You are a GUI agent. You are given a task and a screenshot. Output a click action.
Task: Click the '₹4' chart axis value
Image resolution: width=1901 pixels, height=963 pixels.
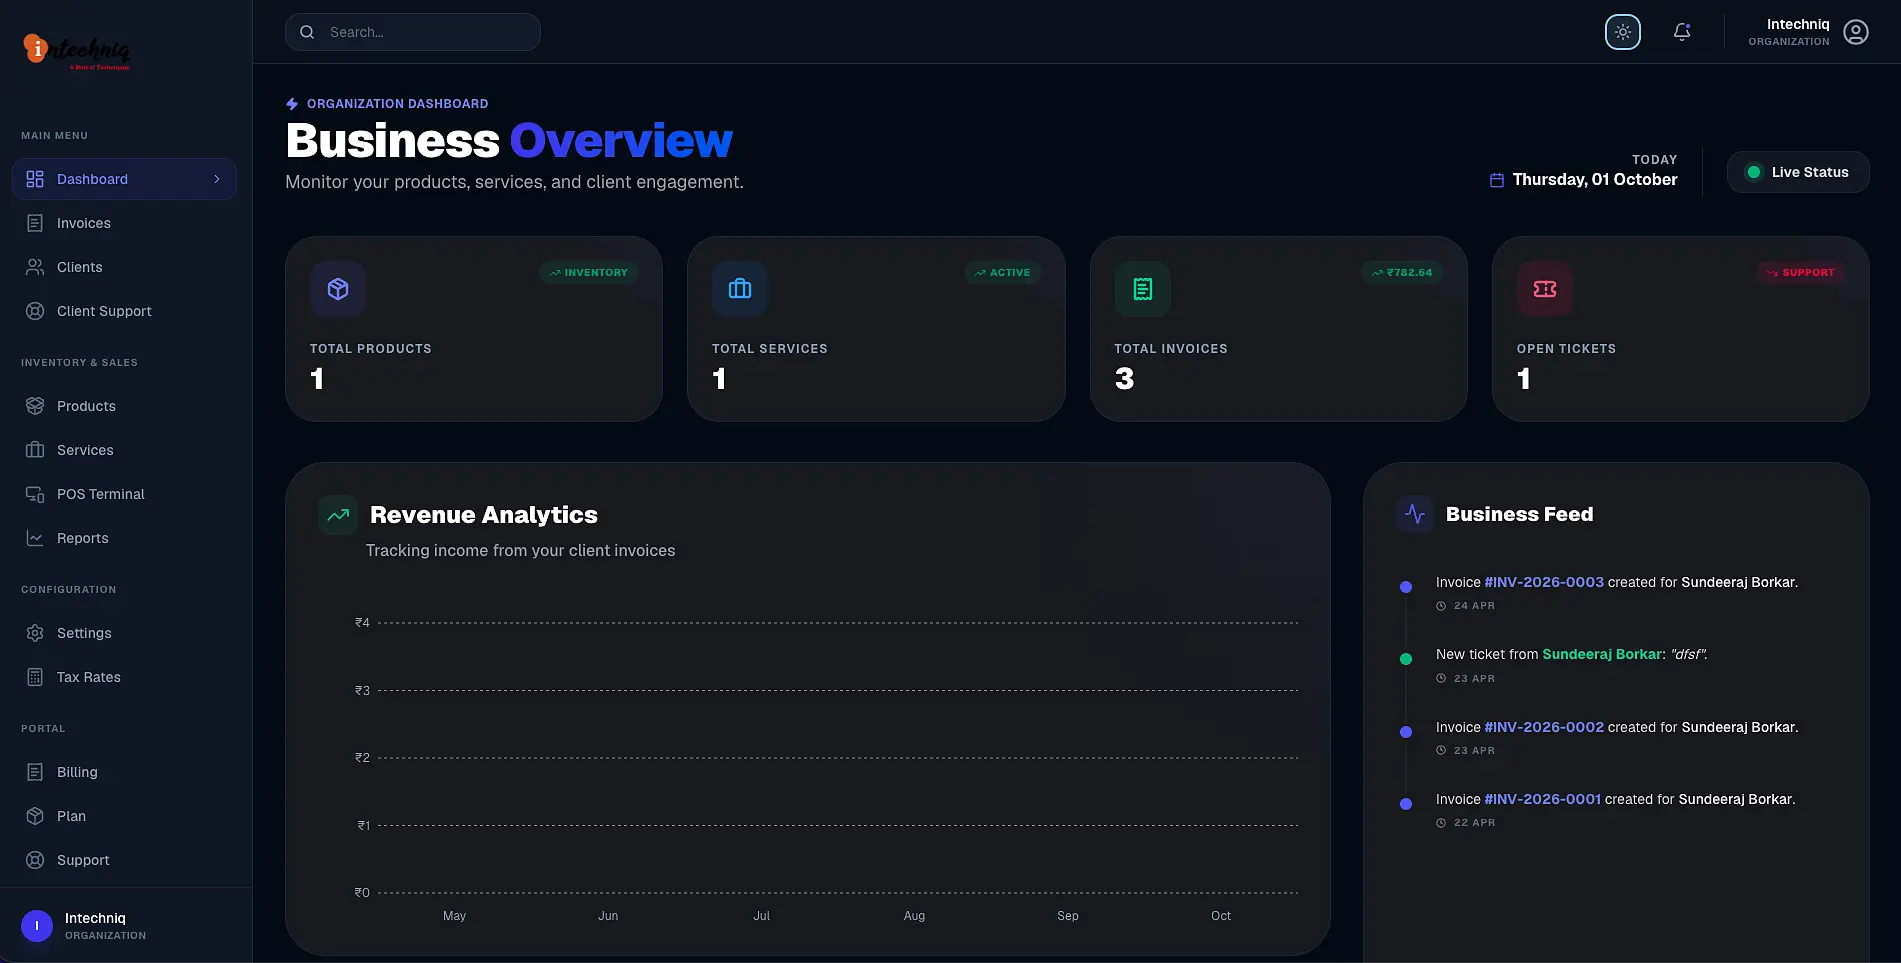tap(362, 623)
